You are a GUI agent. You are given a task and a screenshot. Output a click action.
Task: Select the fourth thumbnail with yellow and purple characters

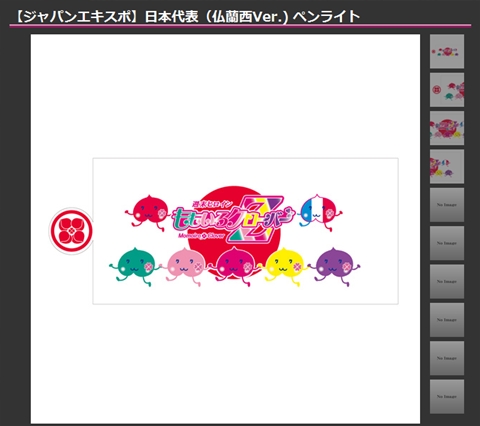point(447,167)
